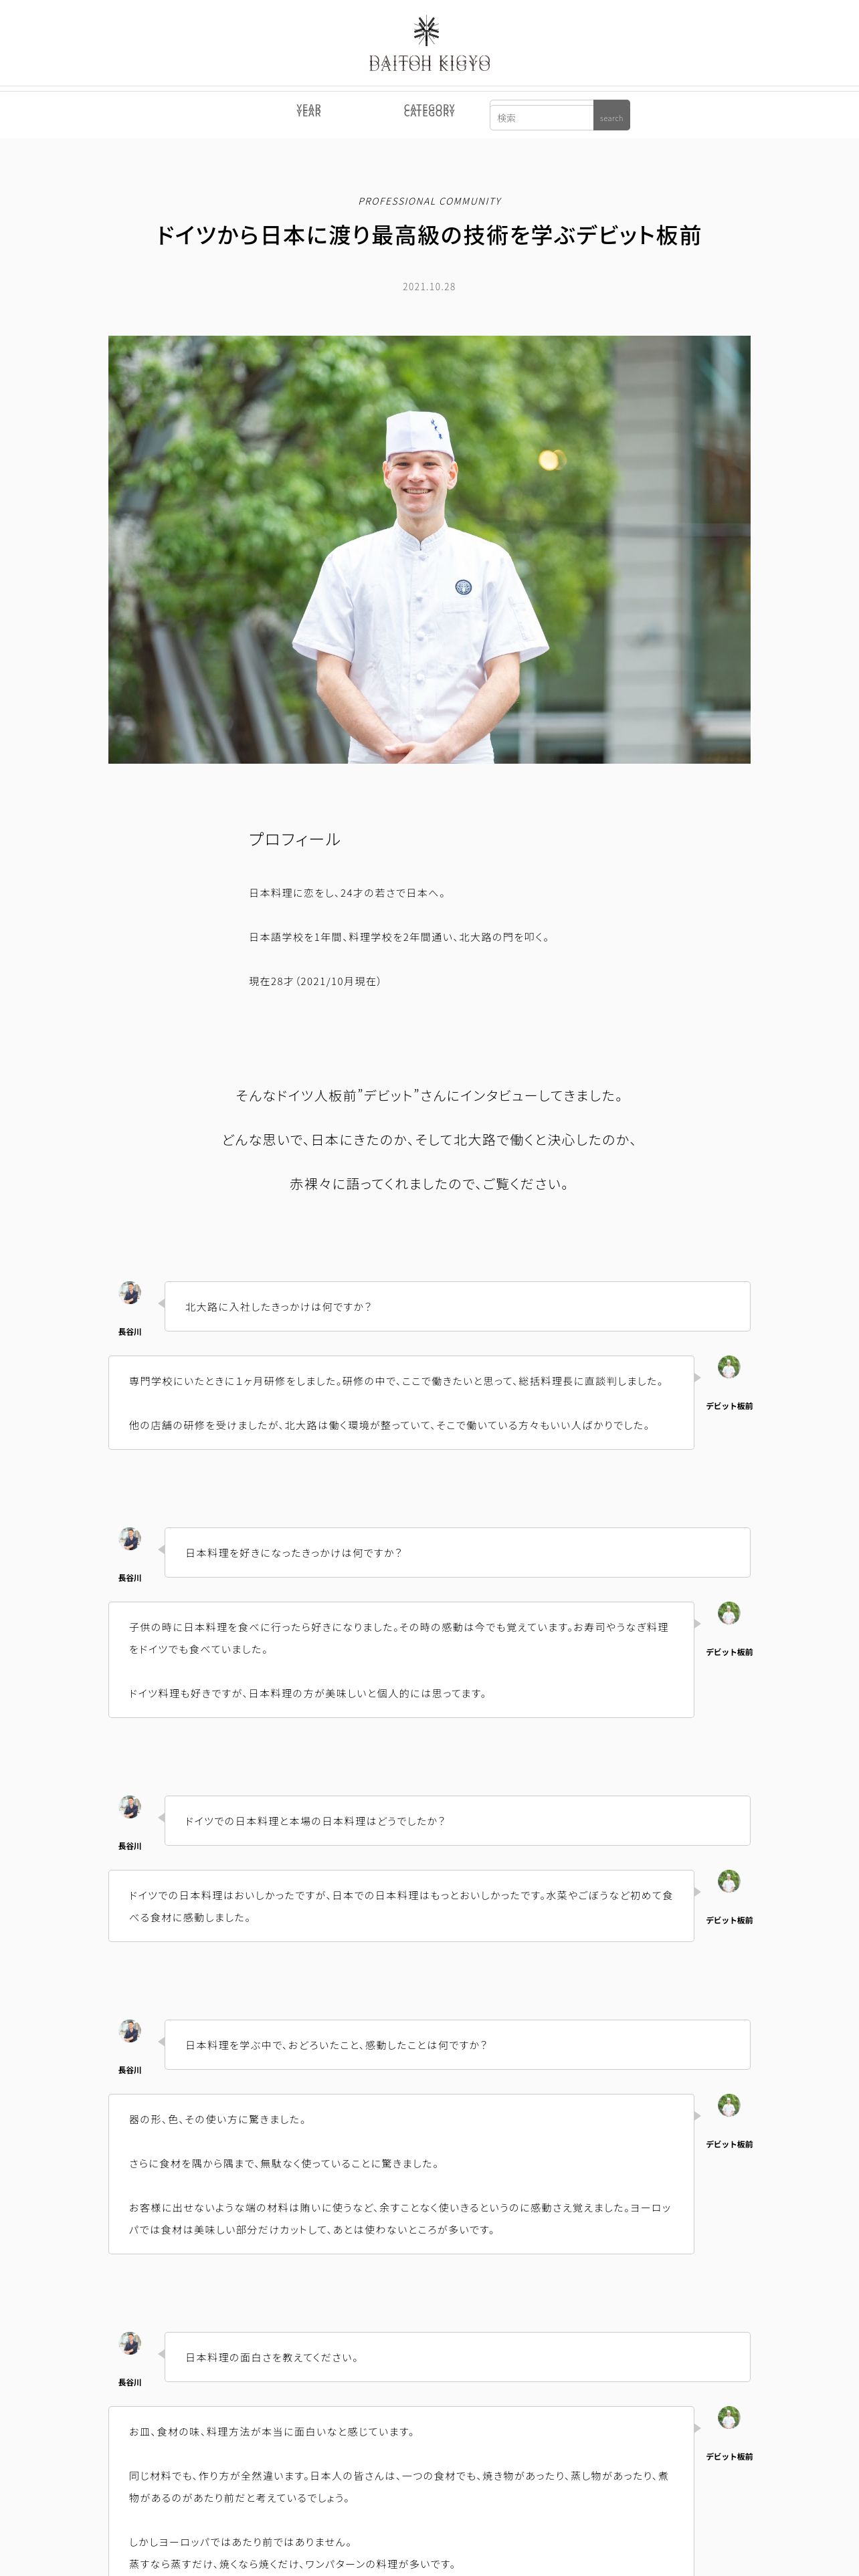Viewport: 859px width, 2576px height.
Task: Click the chef portrait hero image
Action: (x=429, y=549)
